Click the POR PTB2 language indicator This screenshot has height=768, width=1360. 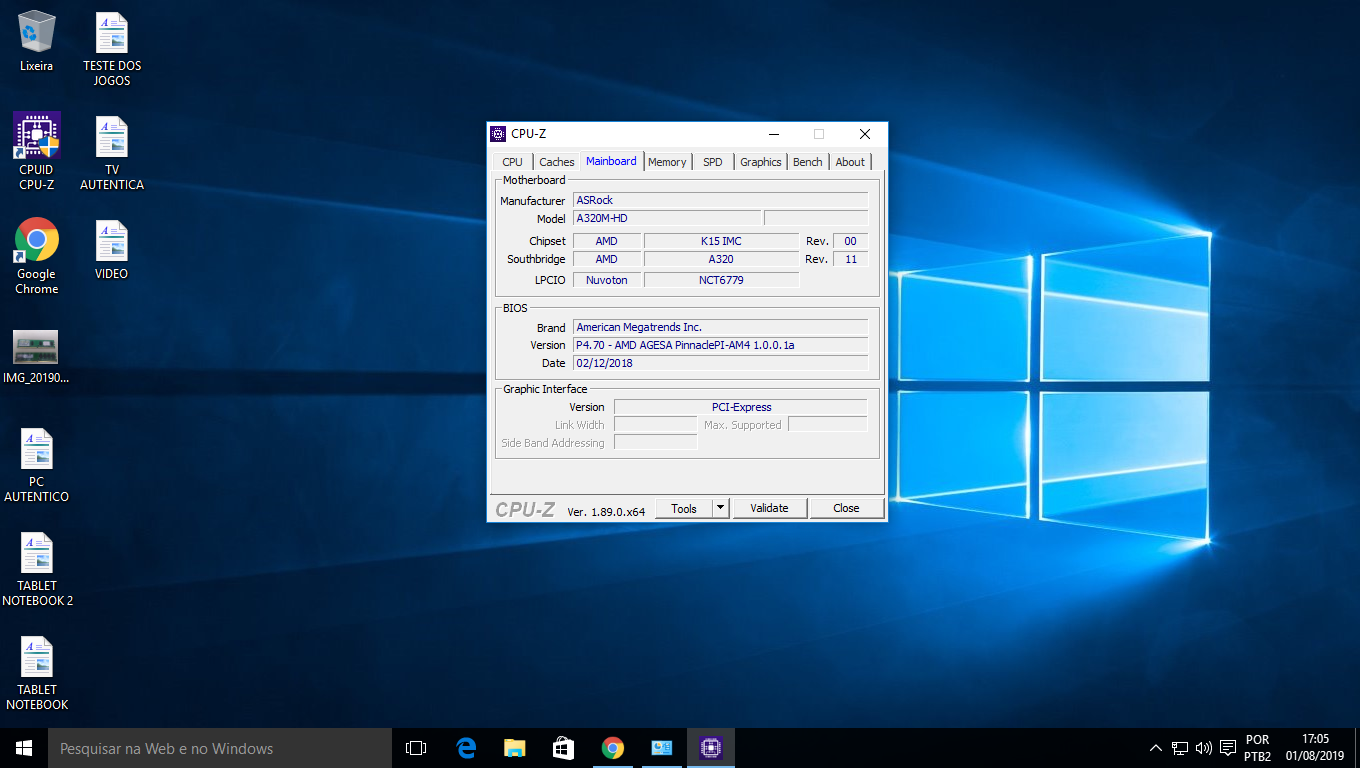(1257, 748)
